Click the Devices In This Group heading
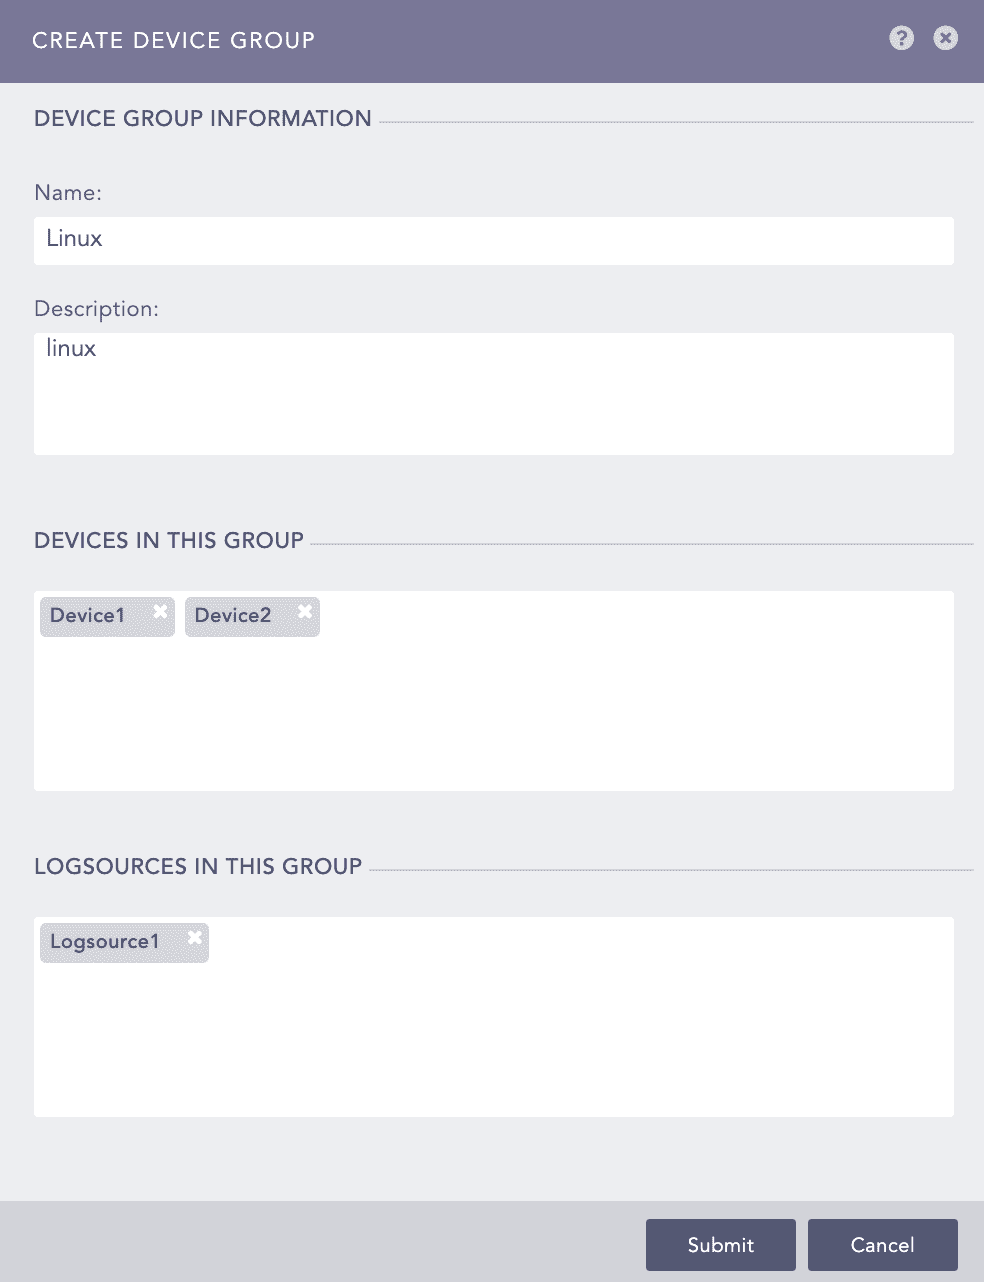Viewport: 984px width, 1282px height. [x=169, y=540]
